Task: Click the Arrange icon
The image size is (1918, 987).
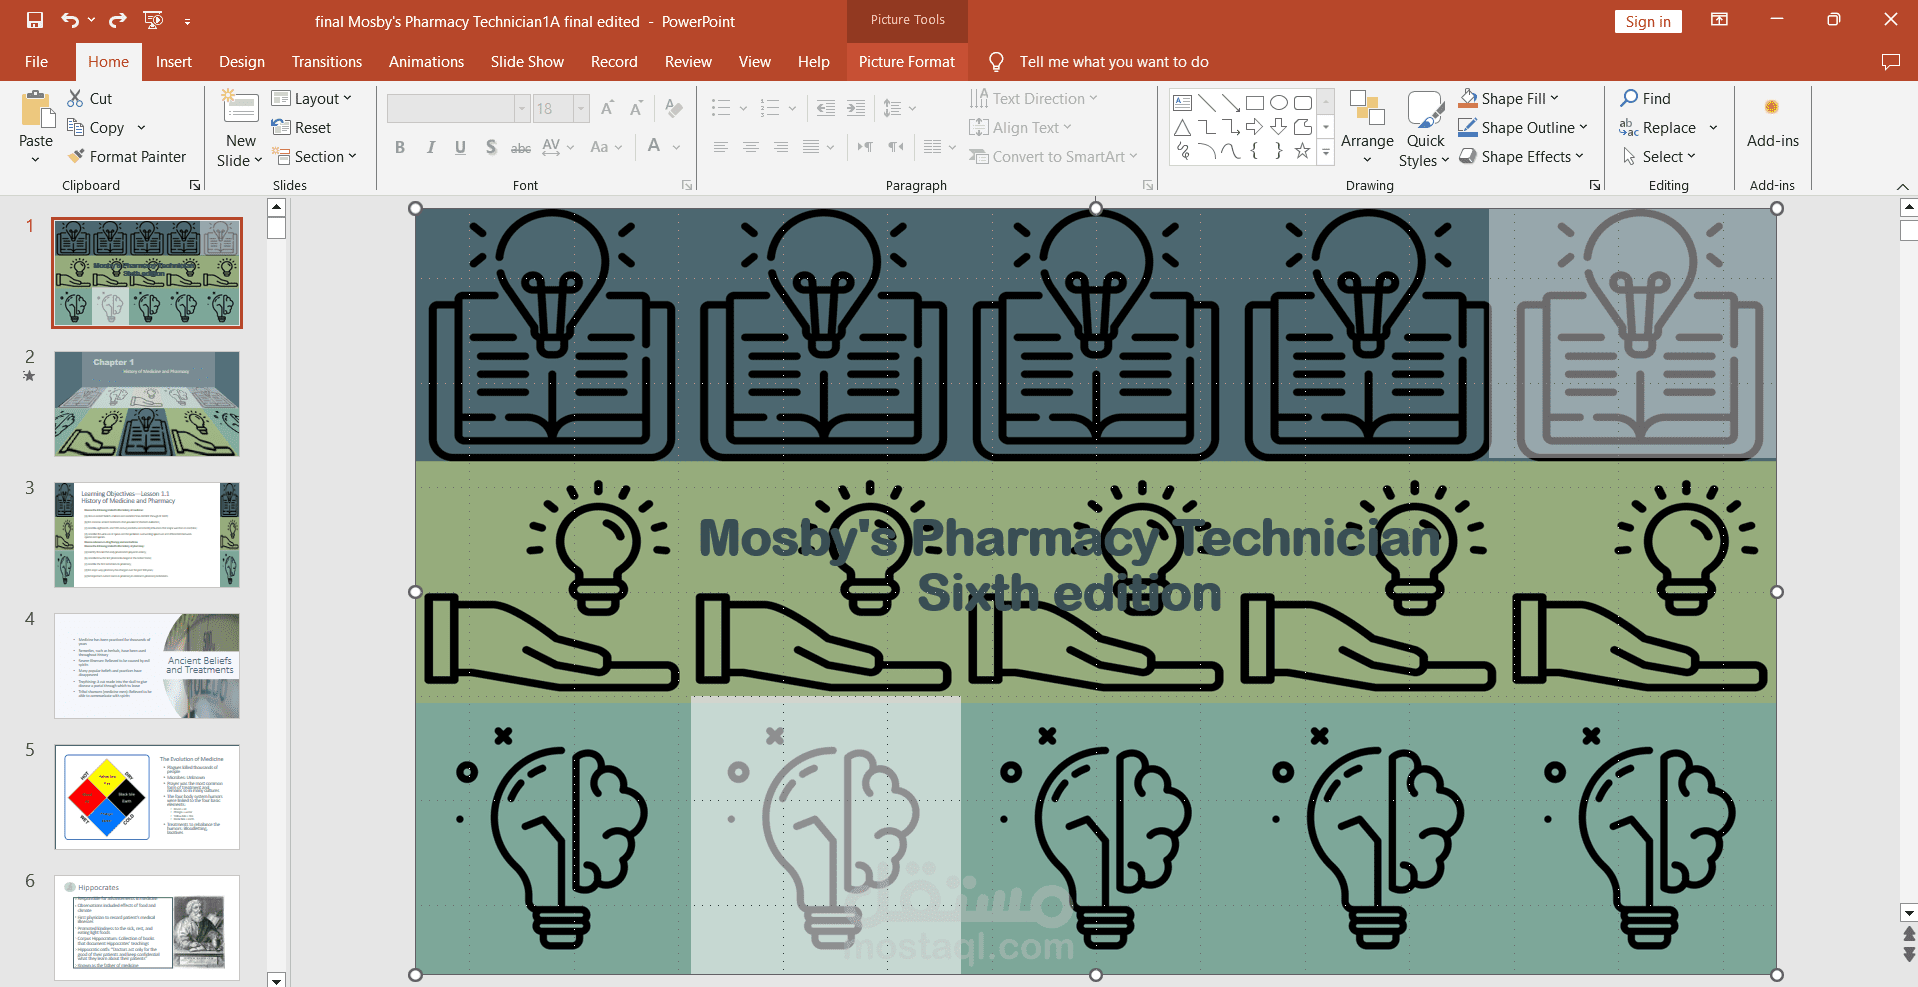Action: [x=1367, y=108]
